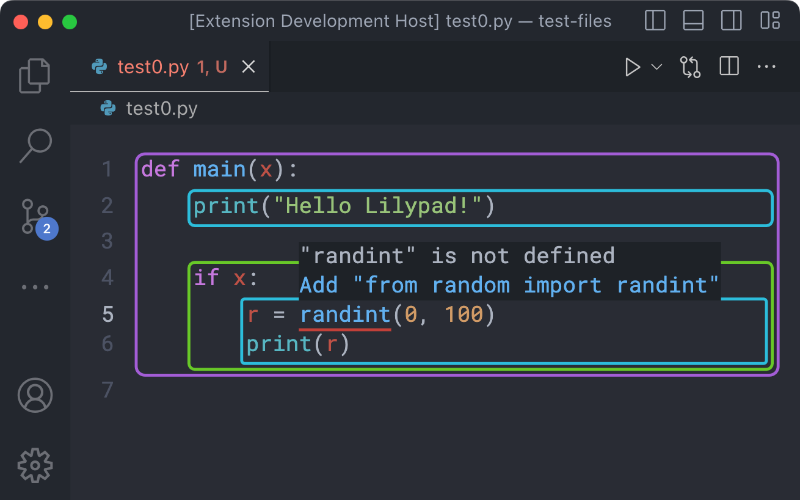Close the test0.py tab

(249, 67)
